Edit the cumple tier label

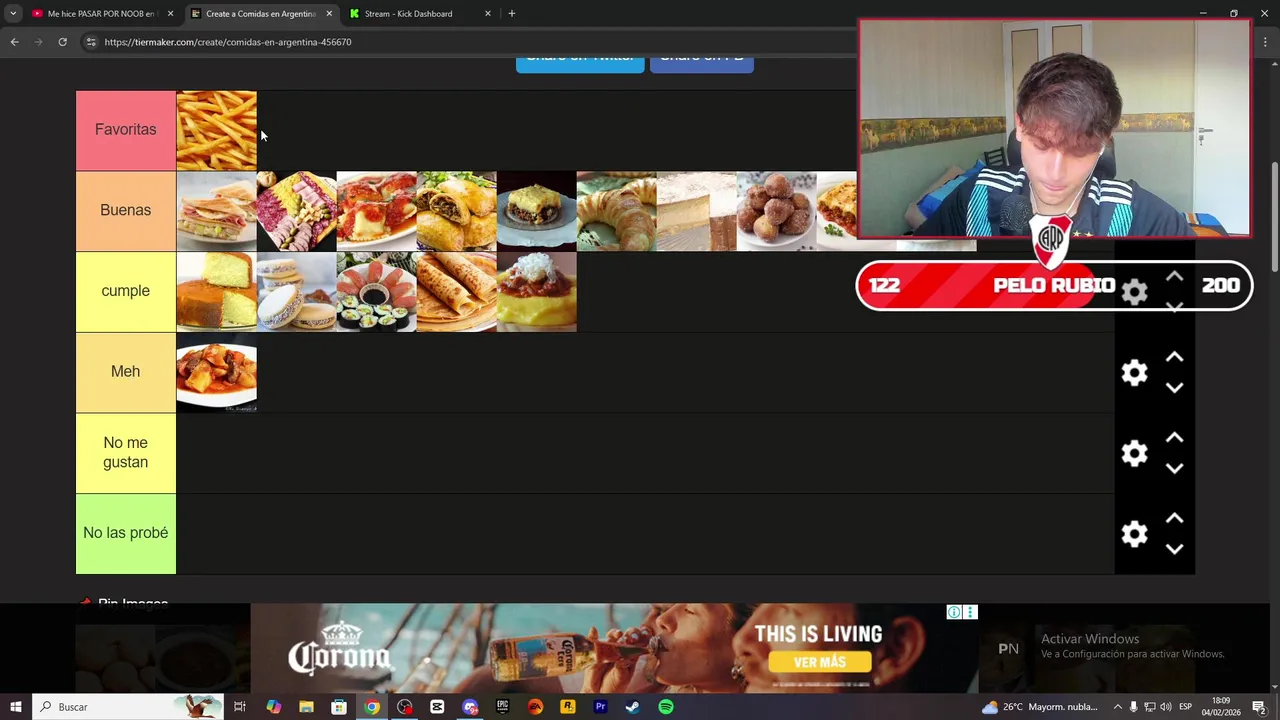125,291
